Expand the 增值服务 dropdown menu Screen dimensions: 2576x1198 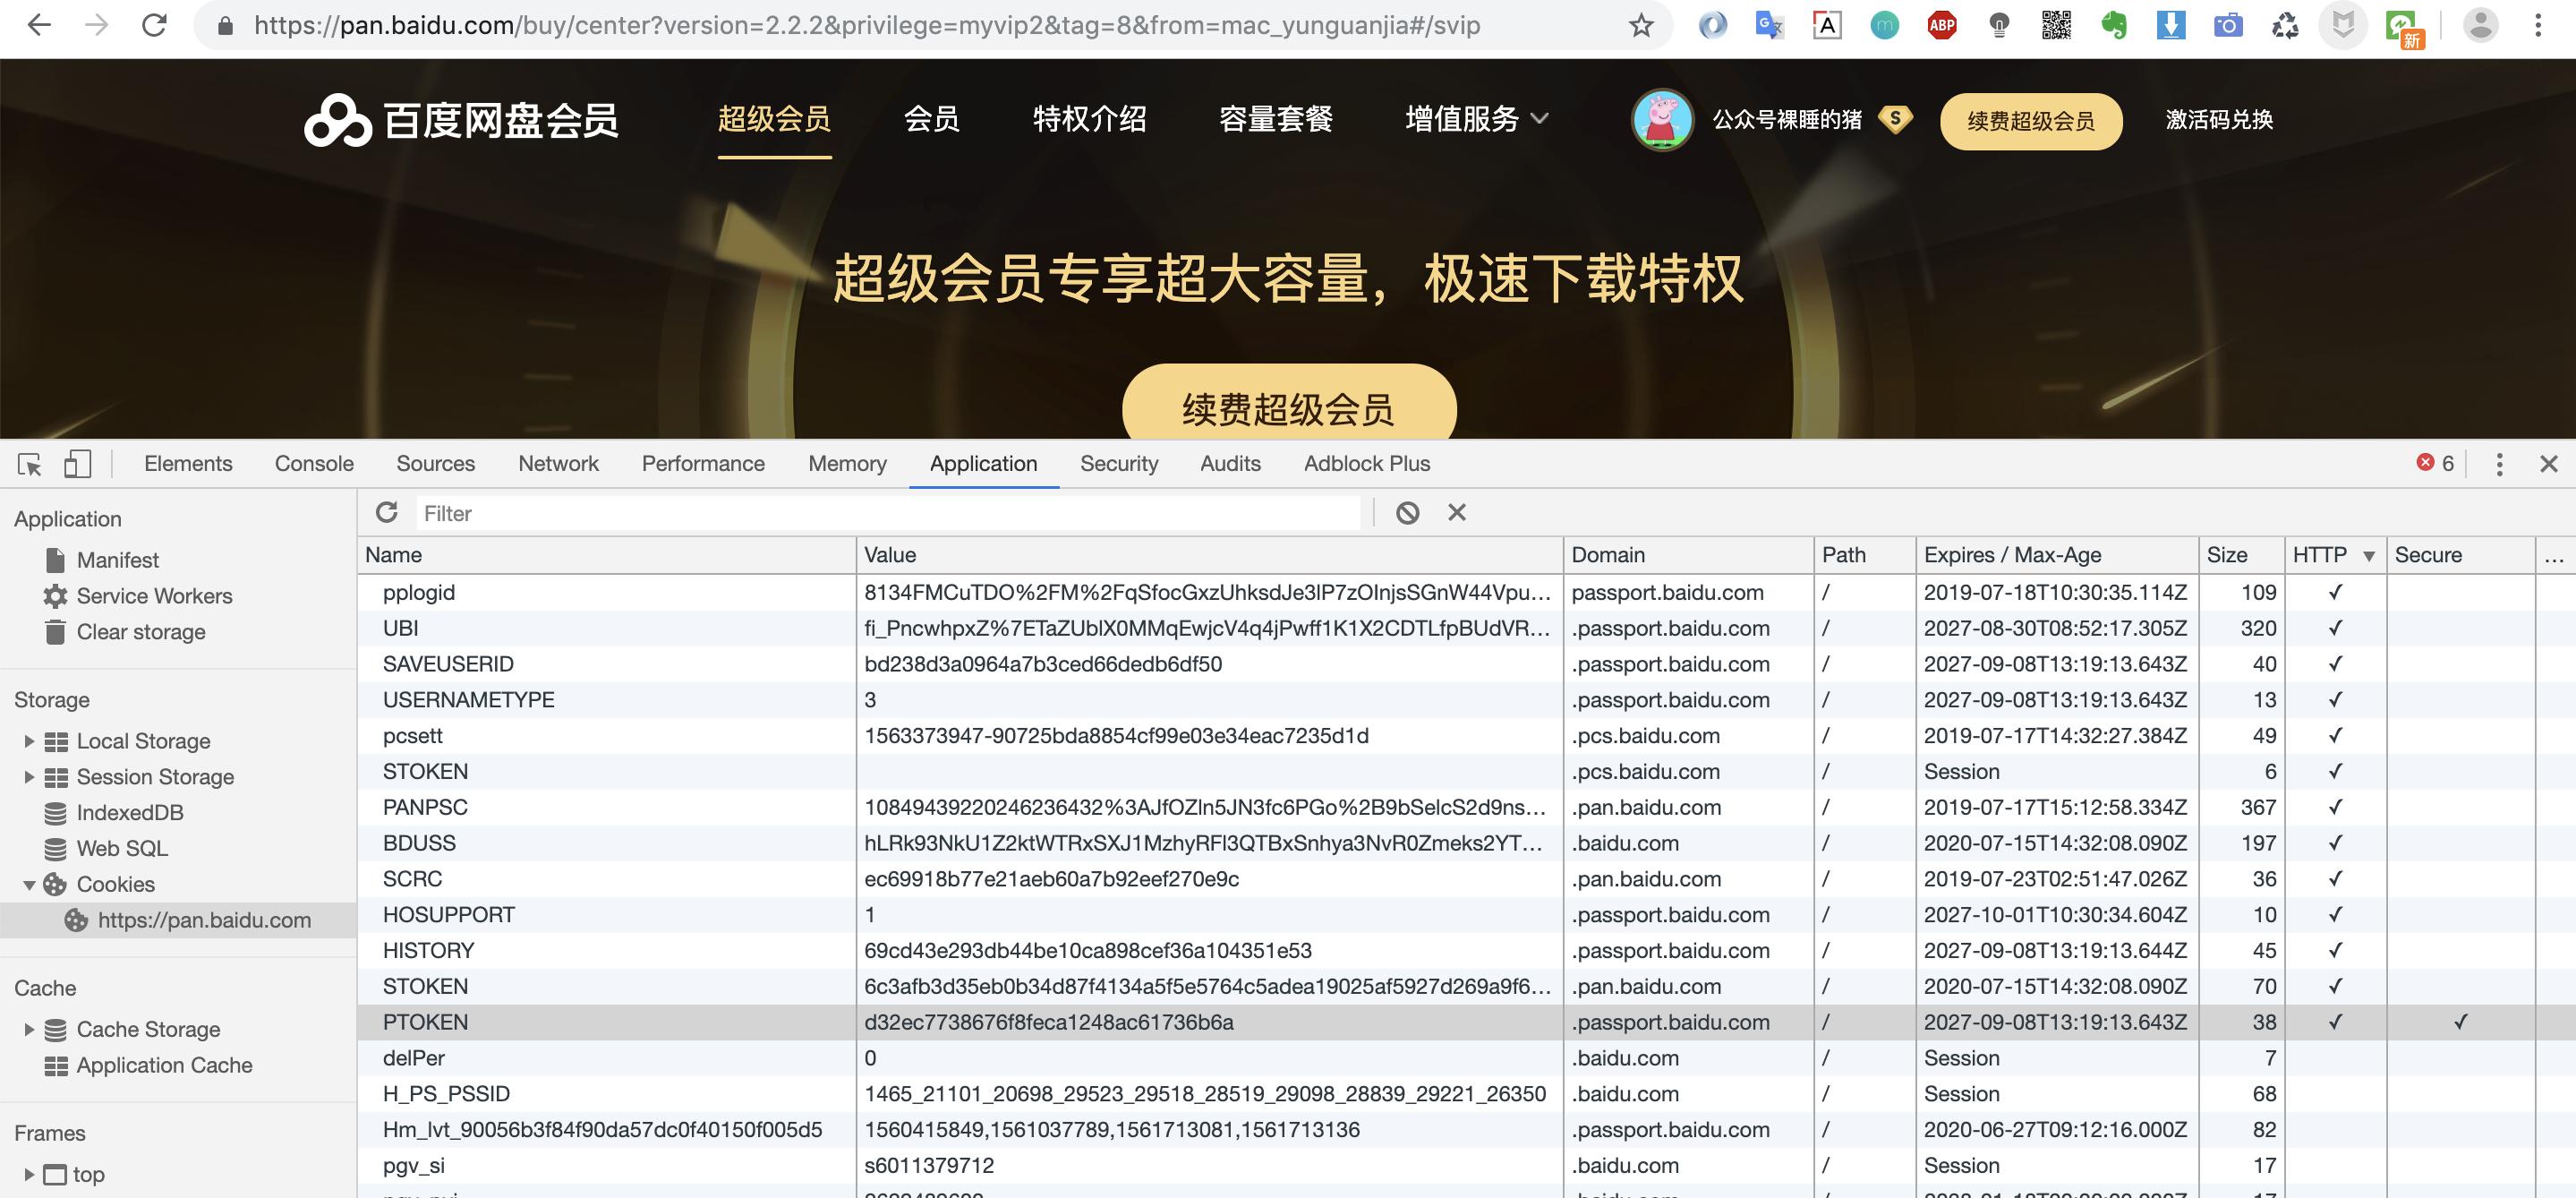pos(1477,119)
